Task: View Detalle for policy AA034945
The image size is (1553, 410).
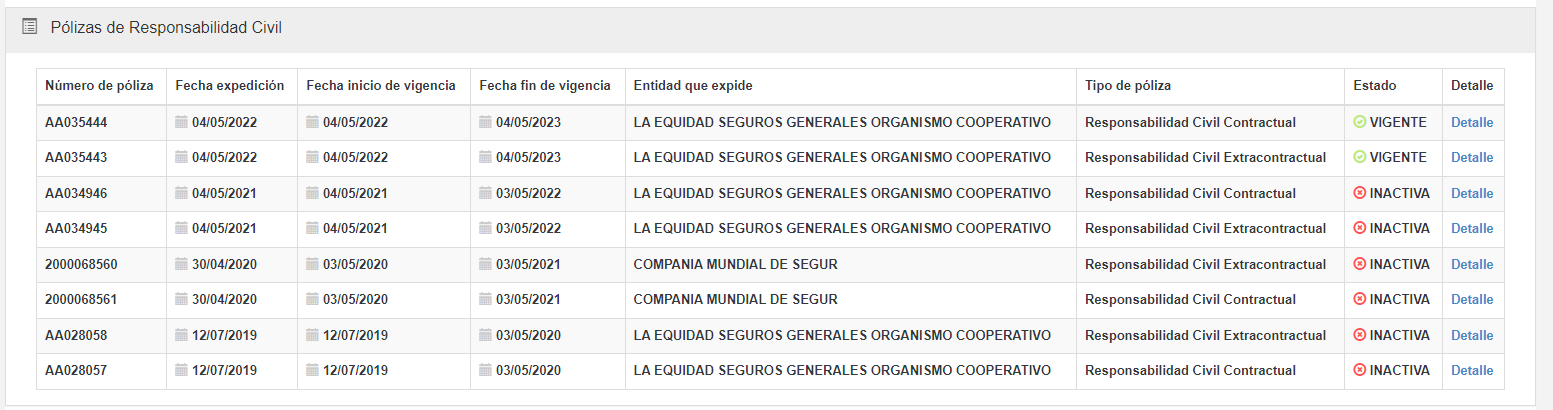Action: (1472, 228)
